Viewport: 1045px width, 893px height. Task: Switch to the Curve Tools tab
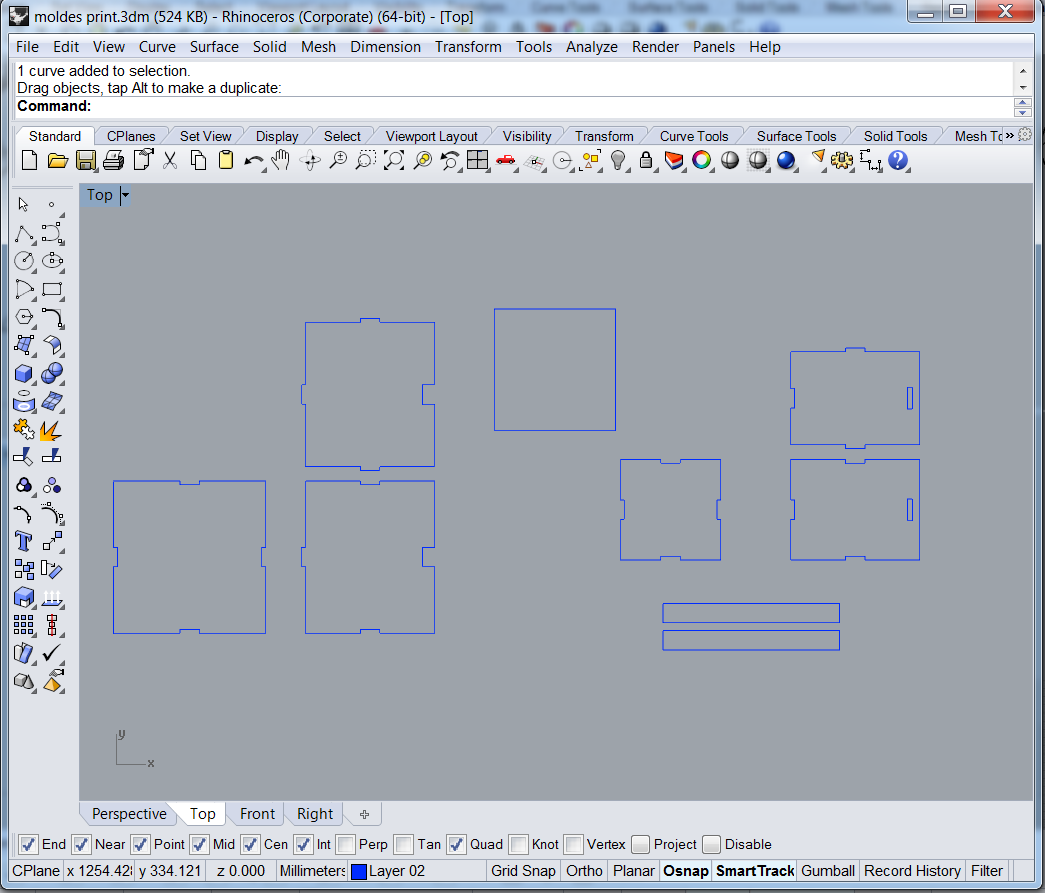694,136
